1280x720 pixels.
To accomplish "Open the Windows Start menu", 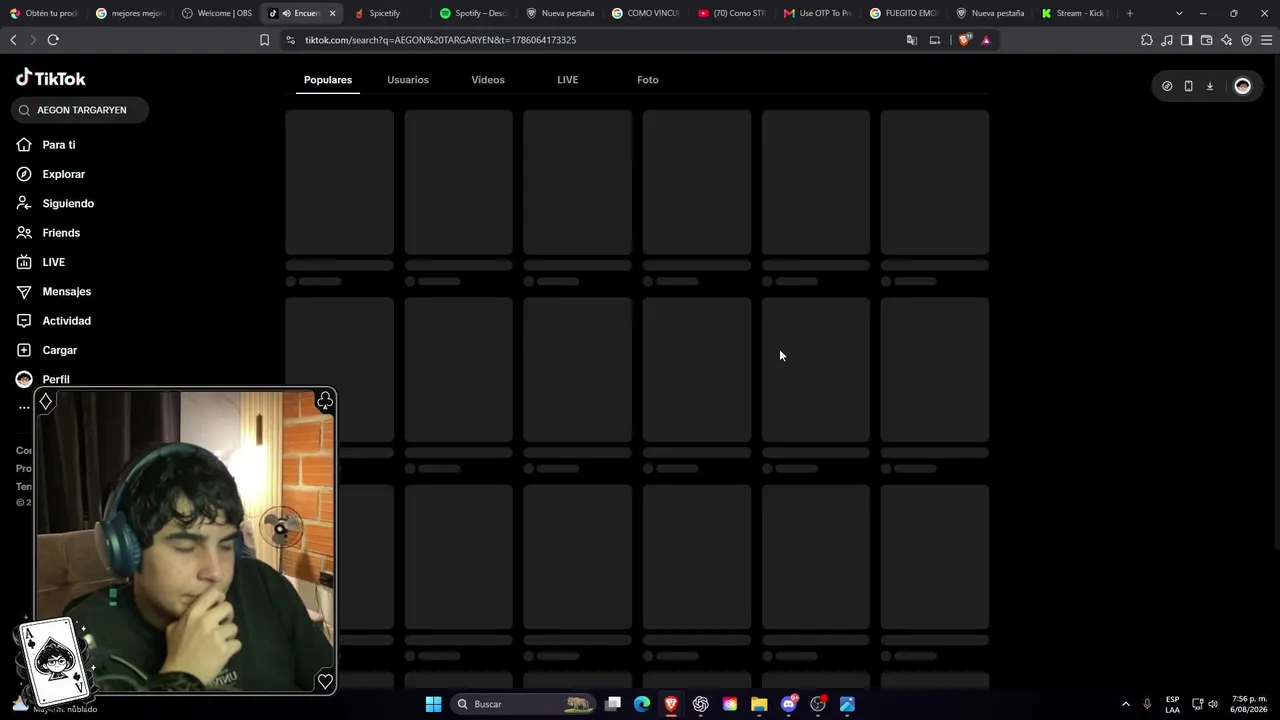I will tap(433, 704).
